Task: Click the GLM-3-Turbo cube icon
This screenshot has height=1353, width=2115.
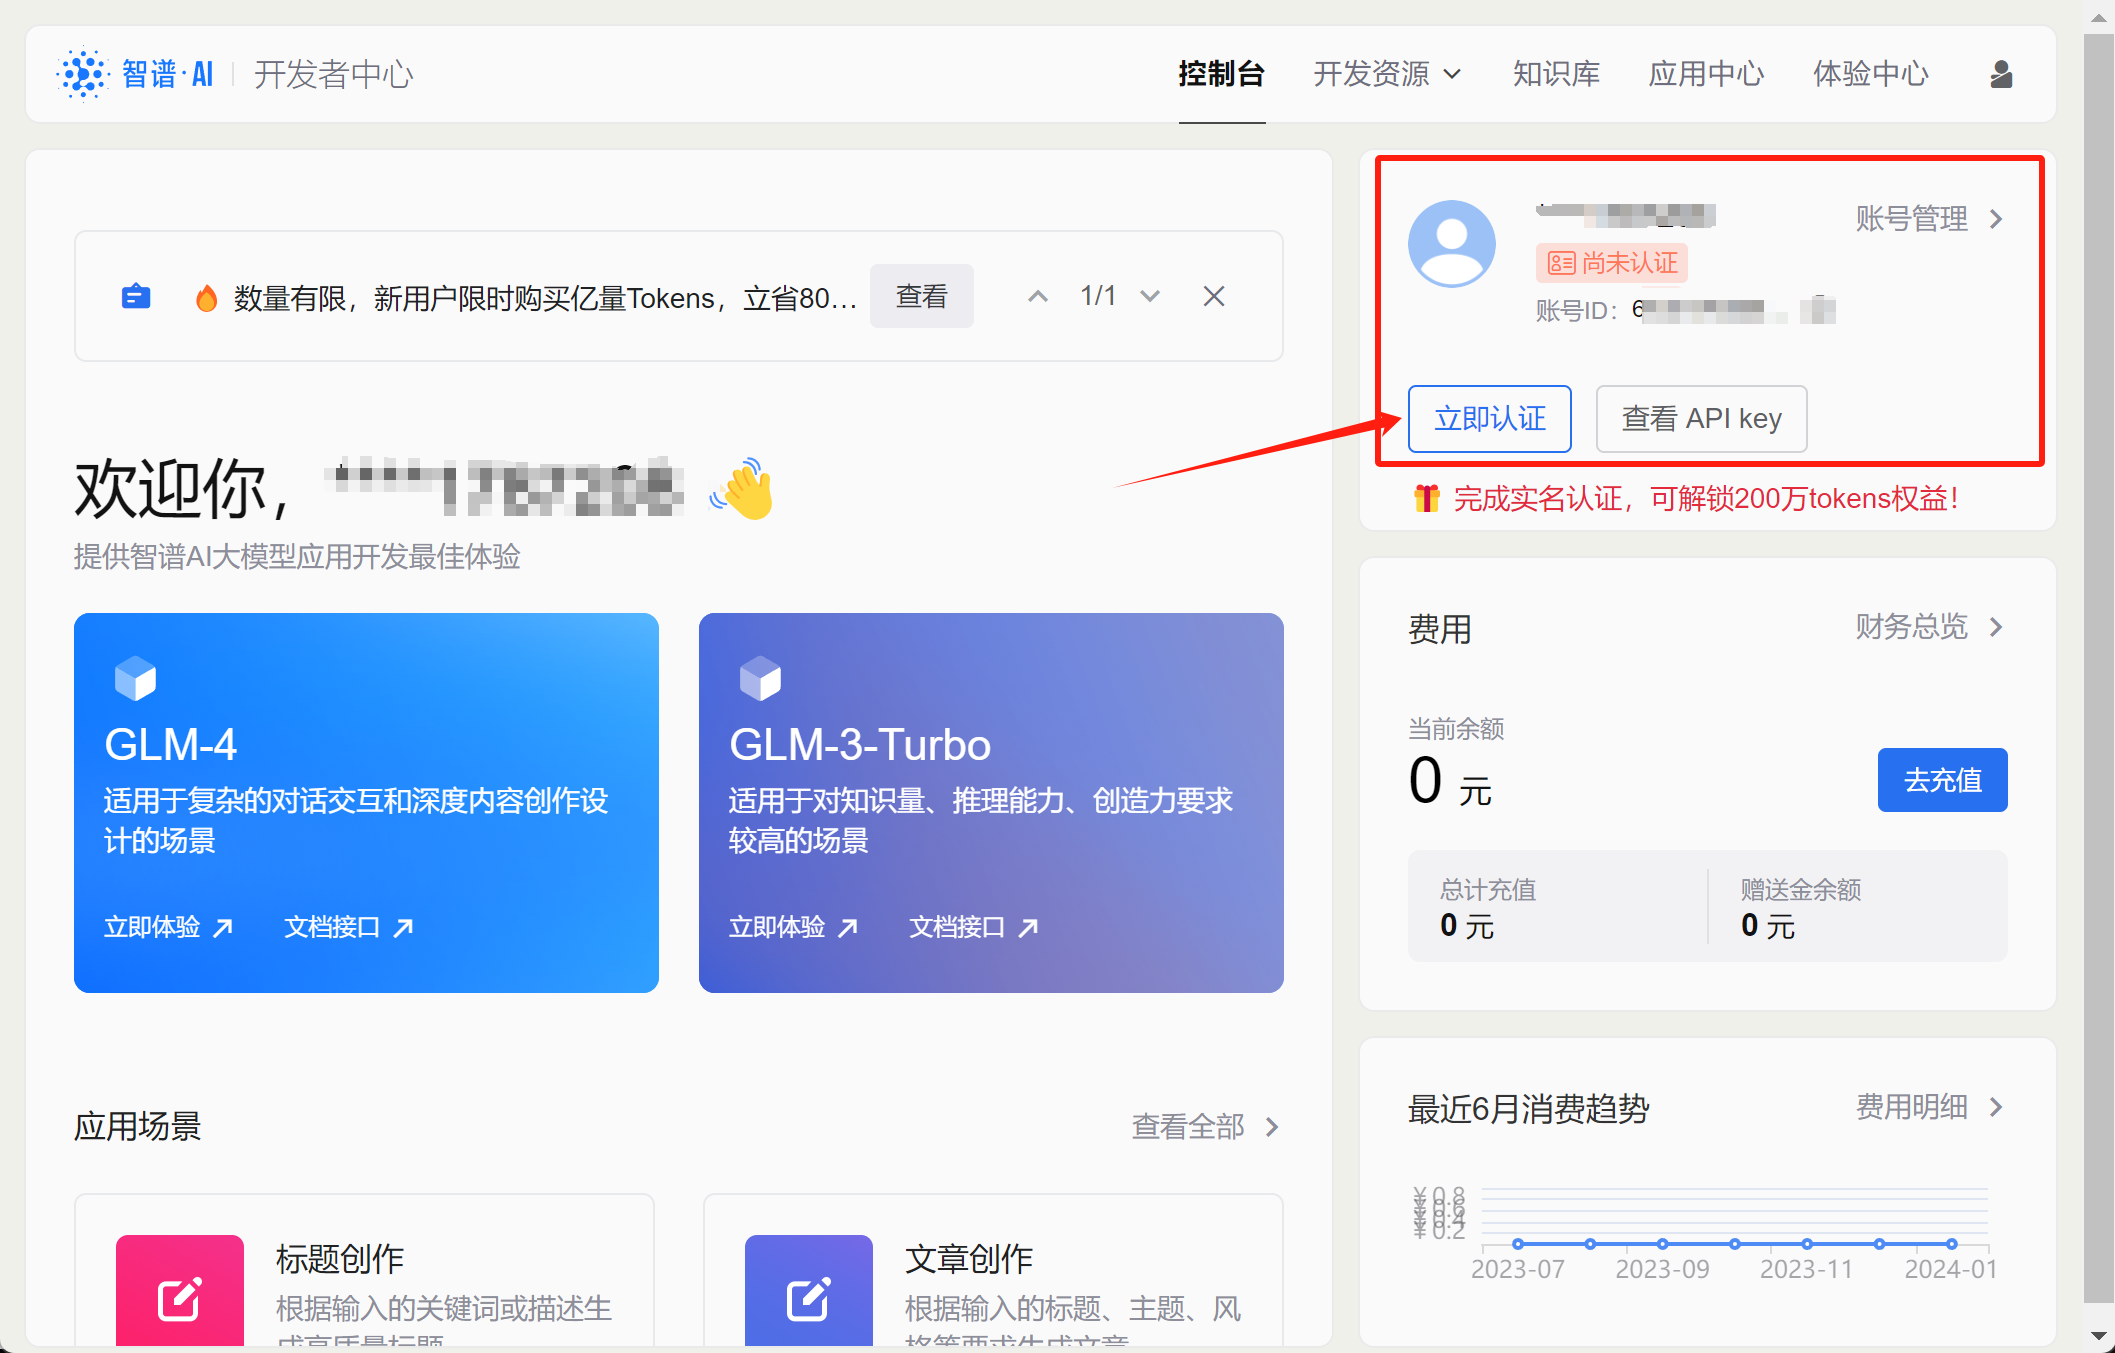Action: [x=760, y=678]
